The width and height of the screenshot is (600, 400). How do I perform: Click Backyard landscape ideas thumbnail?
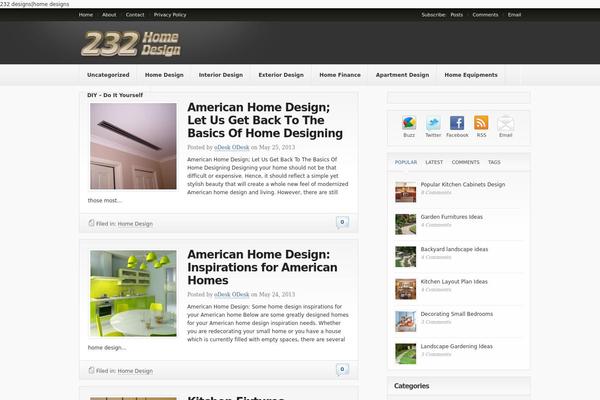[x=406, y=256]
